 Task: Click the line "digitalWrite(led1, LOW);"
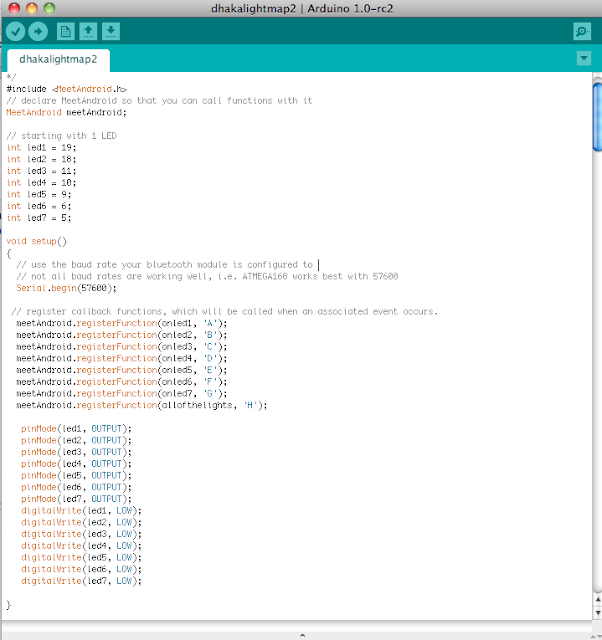coord(82,511)
